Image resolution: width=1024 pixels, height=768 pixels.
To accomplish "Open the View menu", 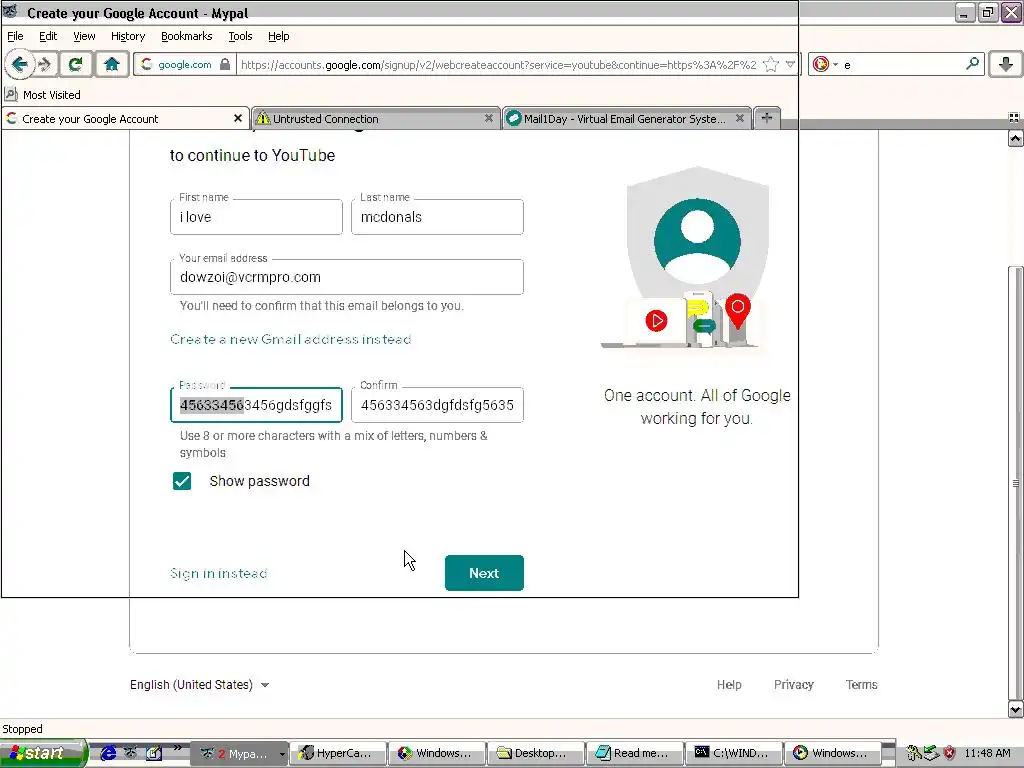I will coord(84,36).
